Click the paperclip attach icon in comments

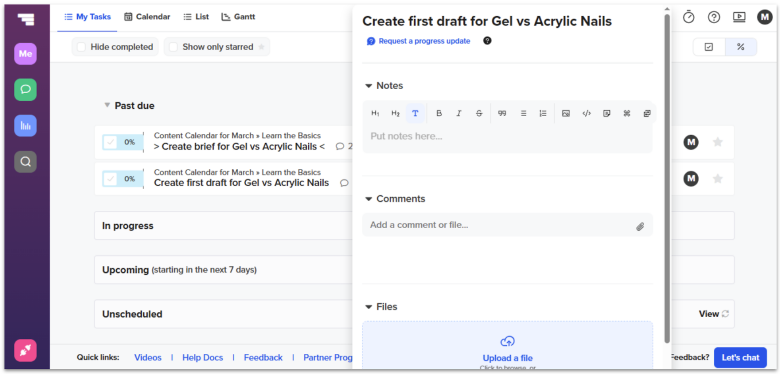pyautogui.click(x=640, y=227)
